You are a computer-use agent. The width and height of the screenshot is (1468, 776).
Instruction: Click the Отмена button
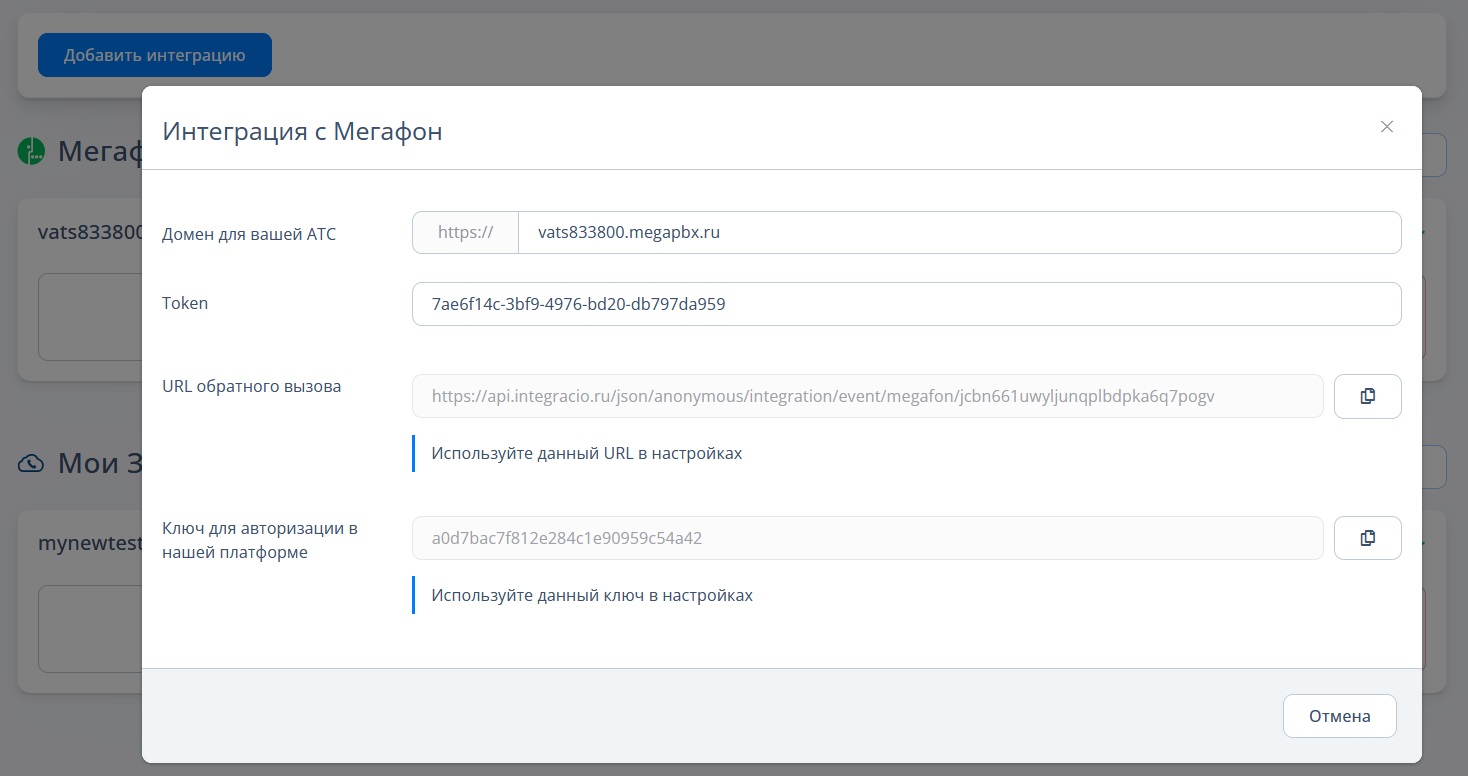[1339, 716]
